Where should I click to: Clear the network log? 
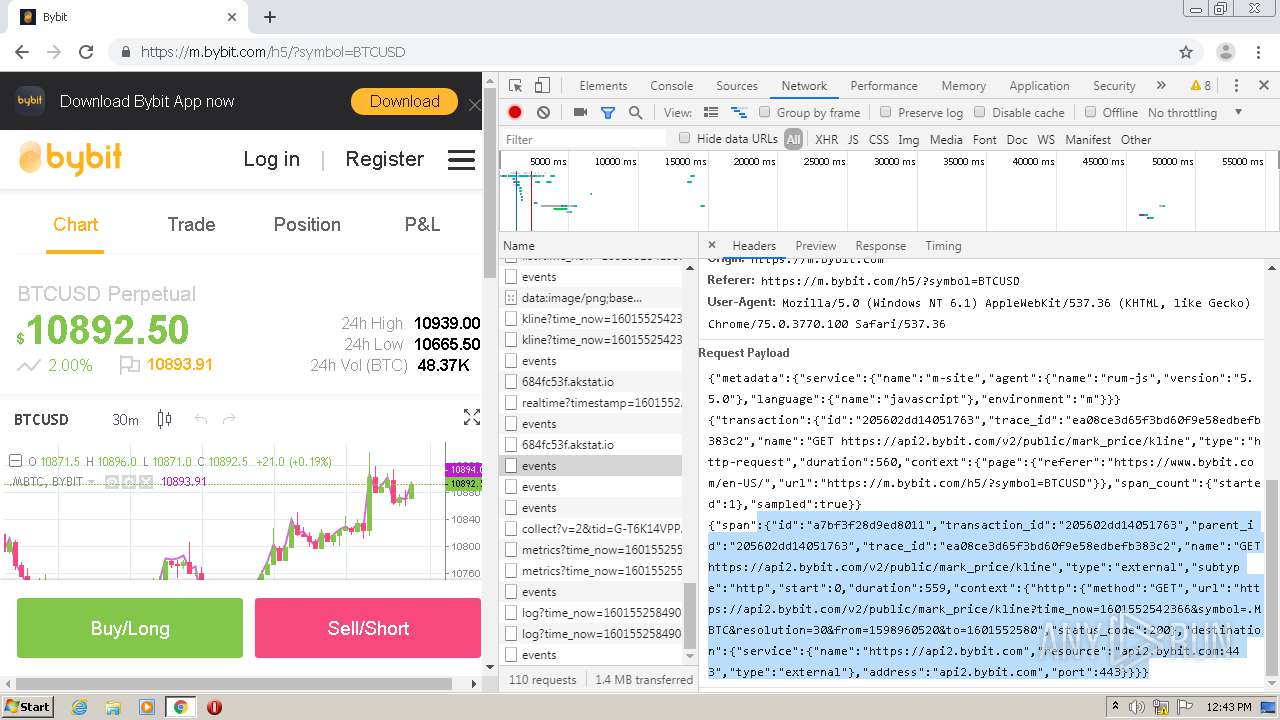[543, 113]
